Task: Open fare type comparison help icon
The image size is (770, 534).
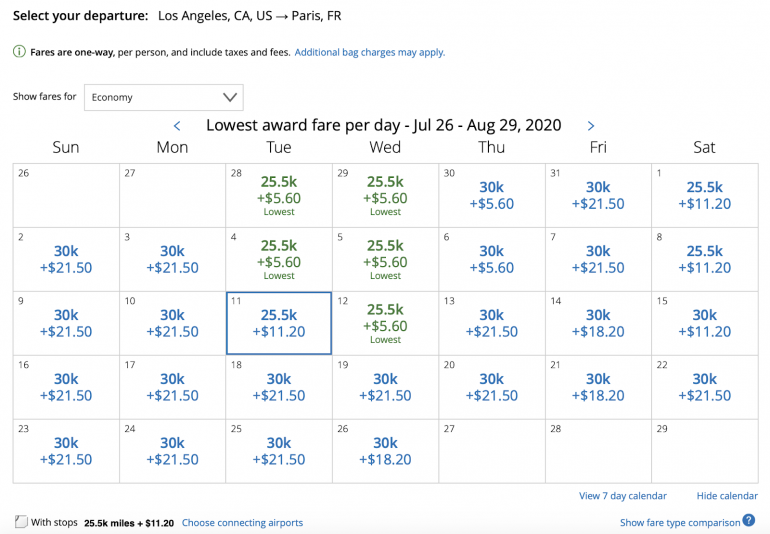Action: pos(749,521)
